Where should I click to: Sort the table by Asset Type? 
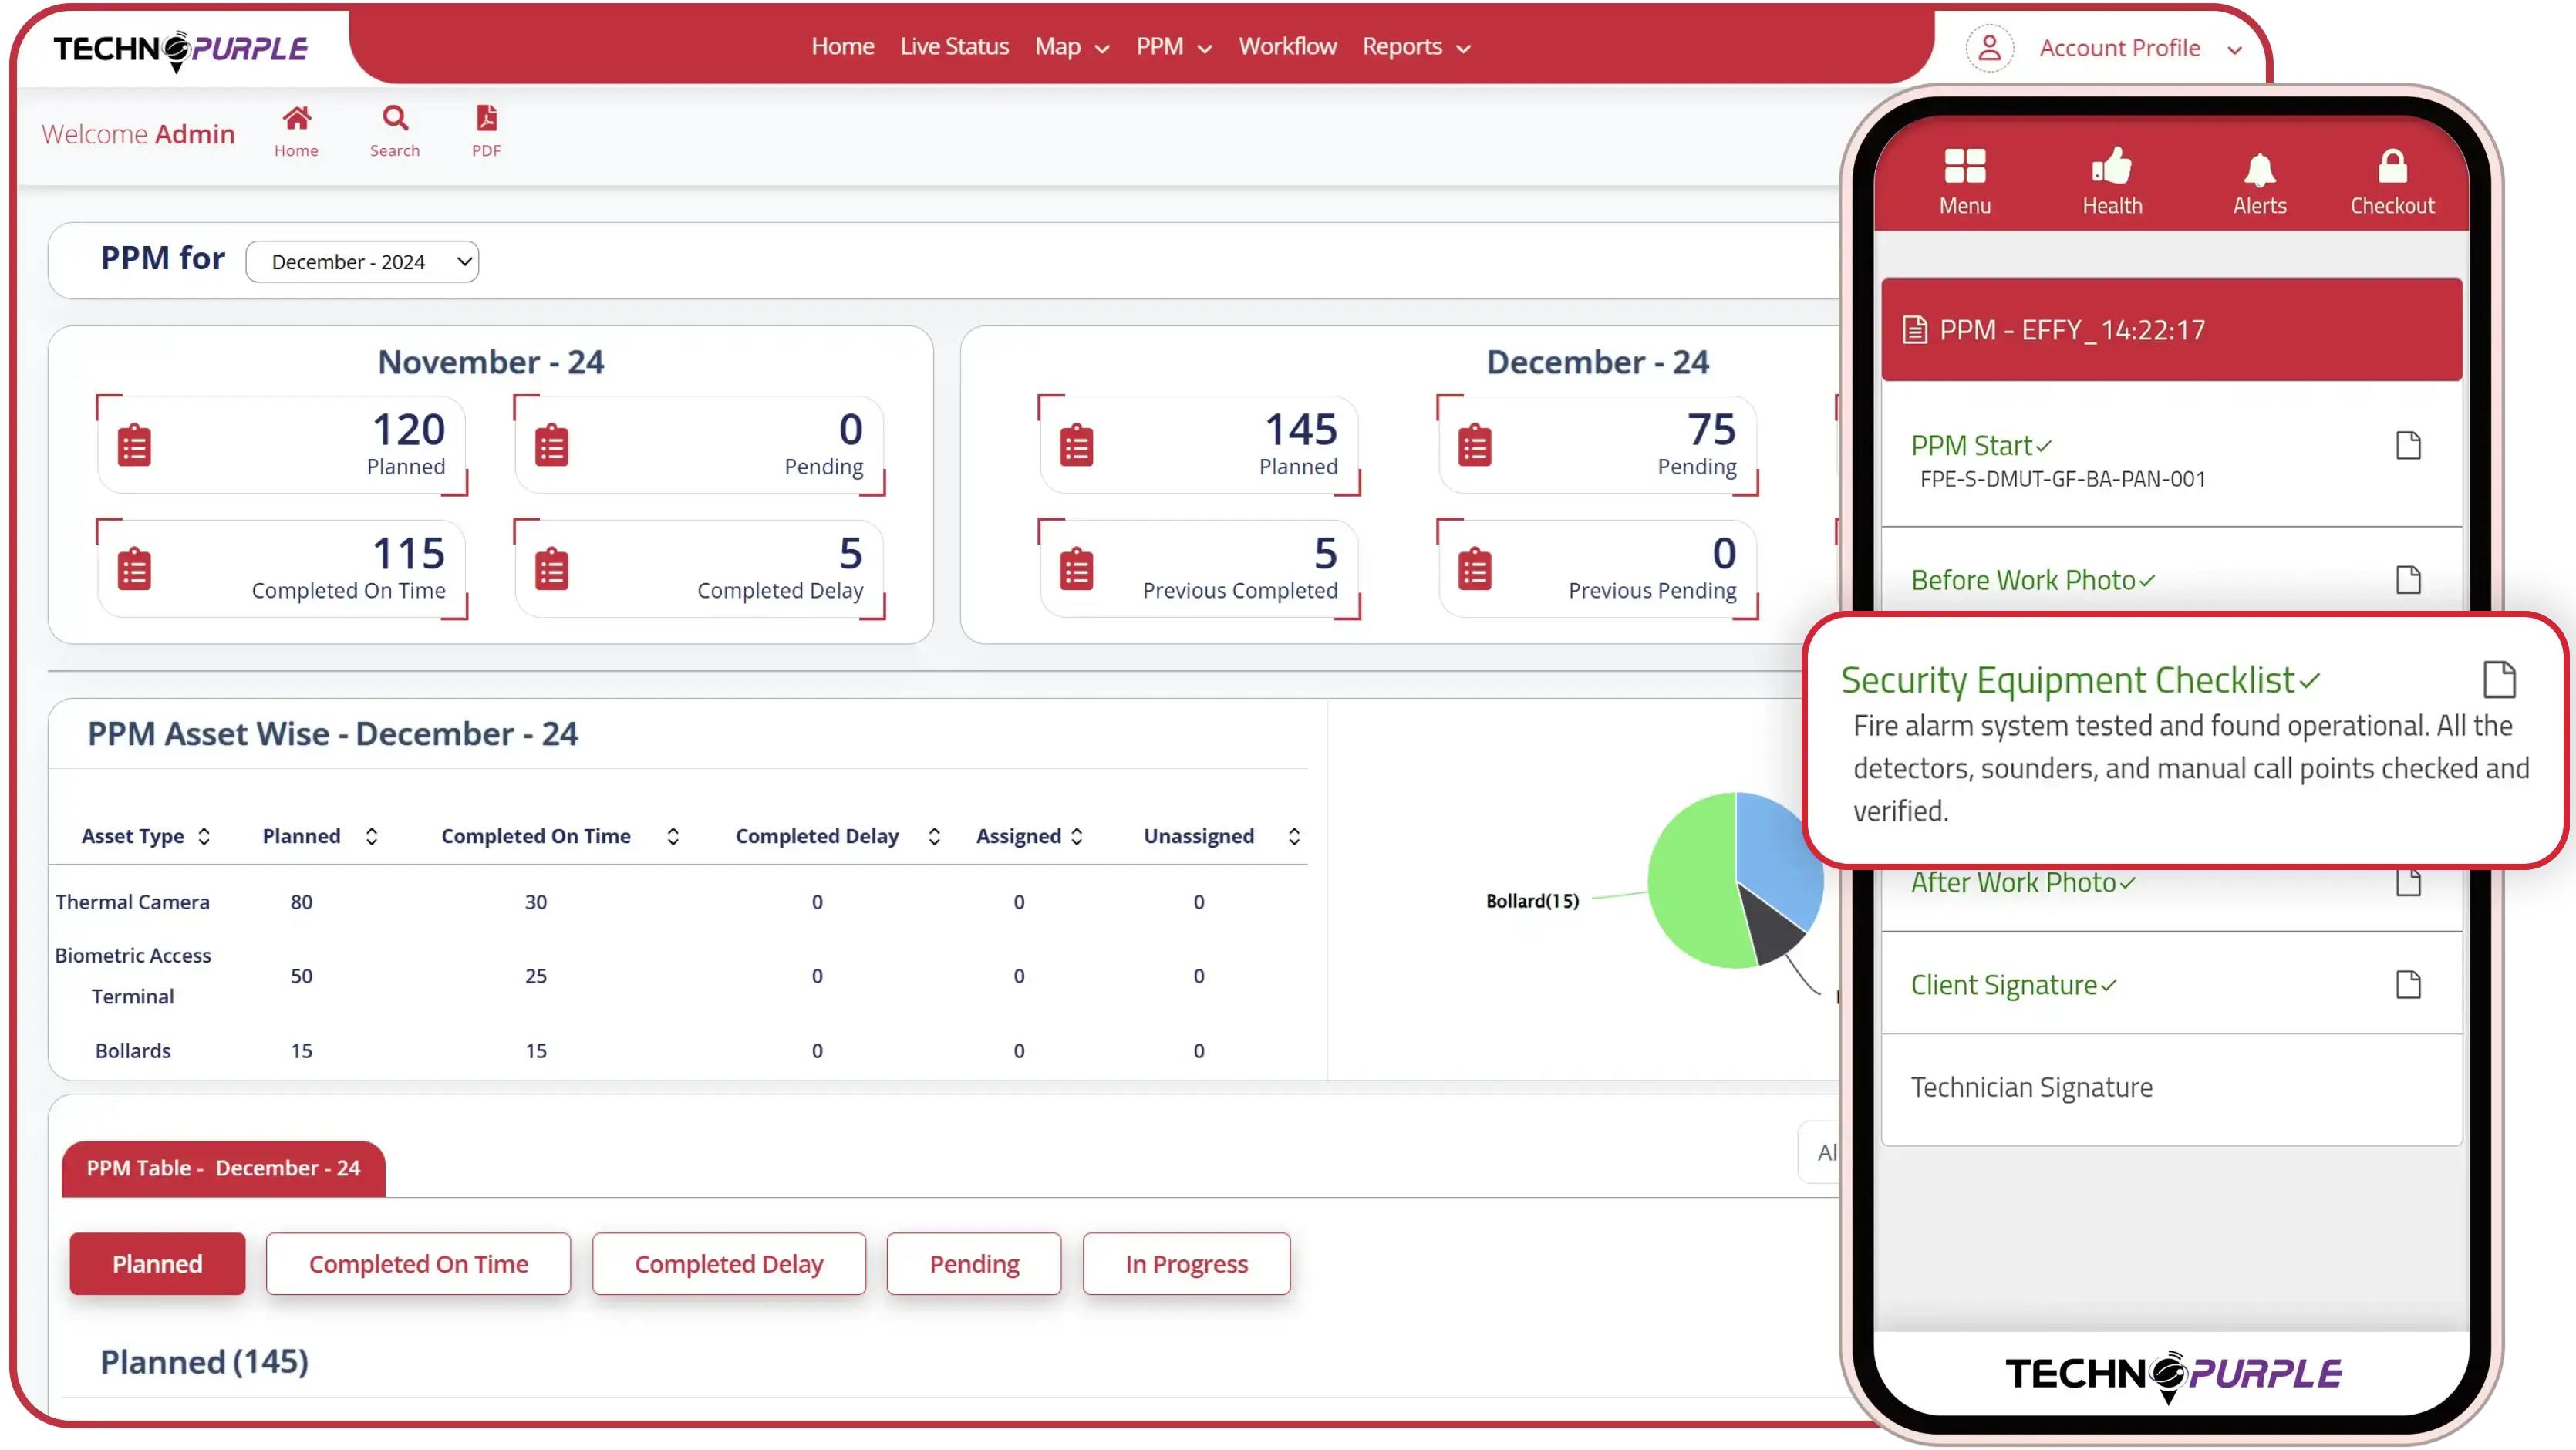pyautogui.click(x=204, y=836)
